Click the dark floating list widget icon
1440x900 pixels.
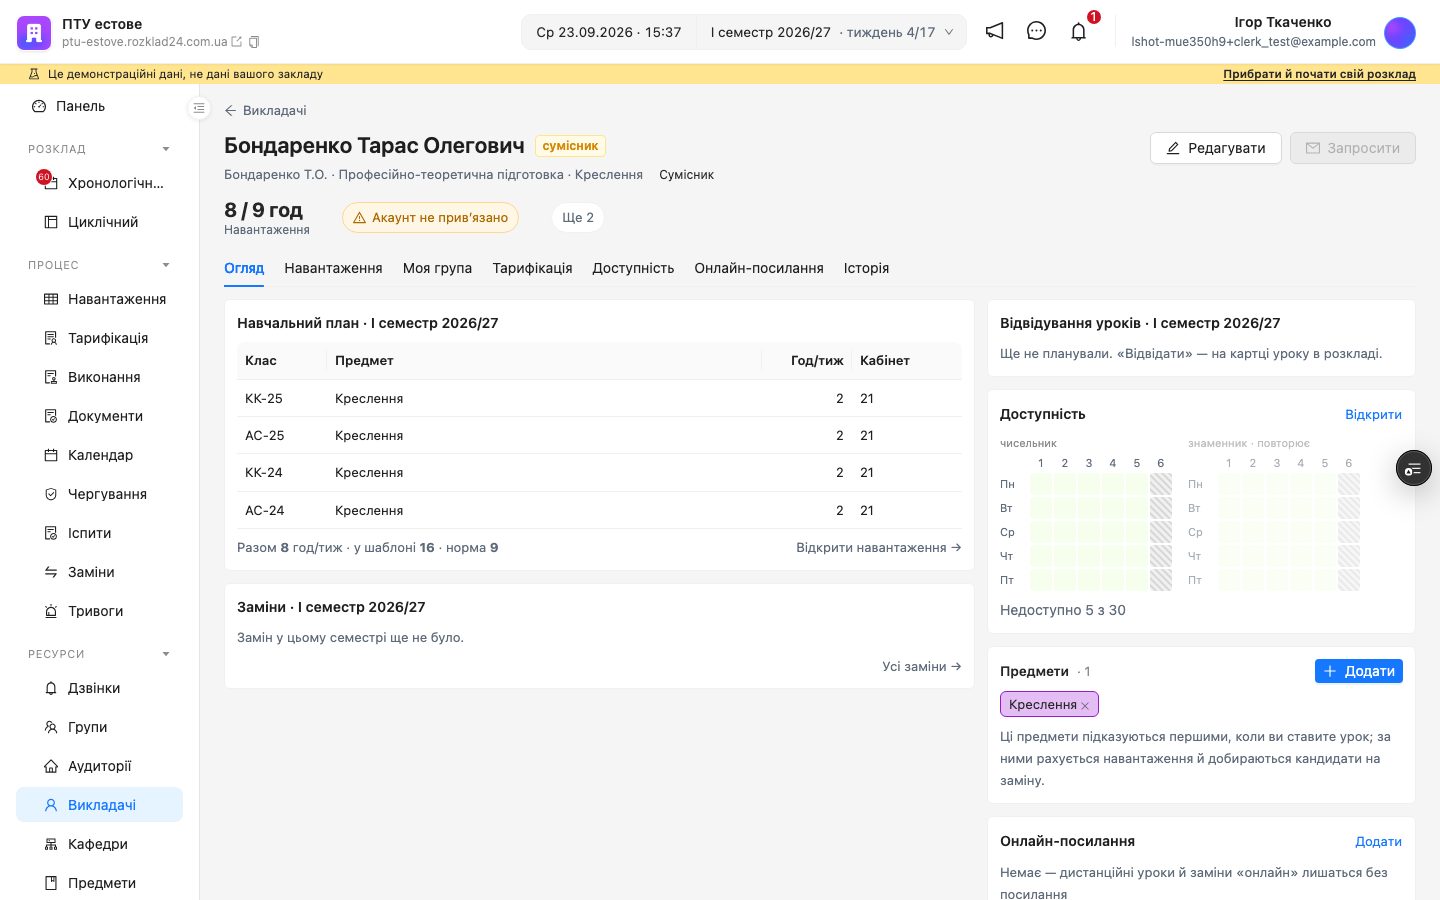click(1413, 468)
